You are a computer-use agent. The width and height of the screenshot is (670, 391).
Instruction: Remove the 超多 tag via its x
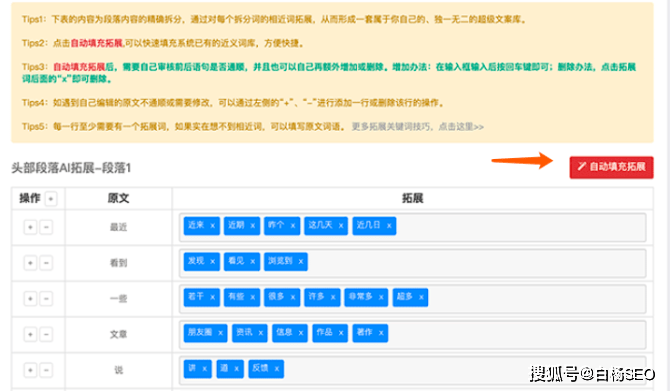click(x=421, y=297)
